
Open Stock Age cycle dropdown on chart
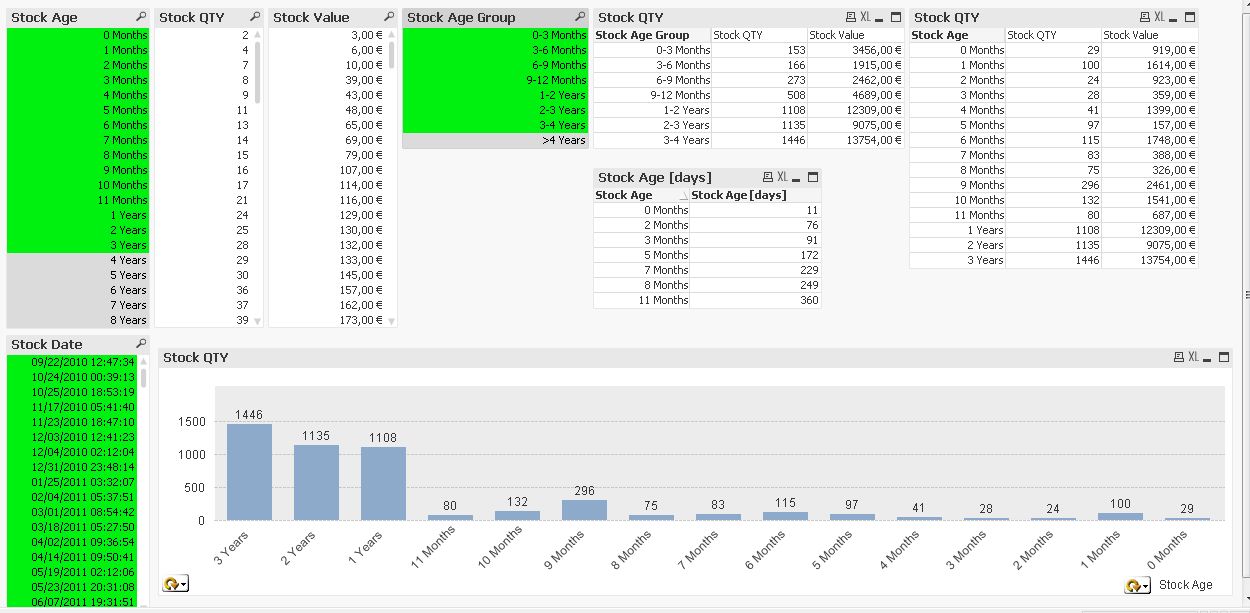pos(1137,585)
